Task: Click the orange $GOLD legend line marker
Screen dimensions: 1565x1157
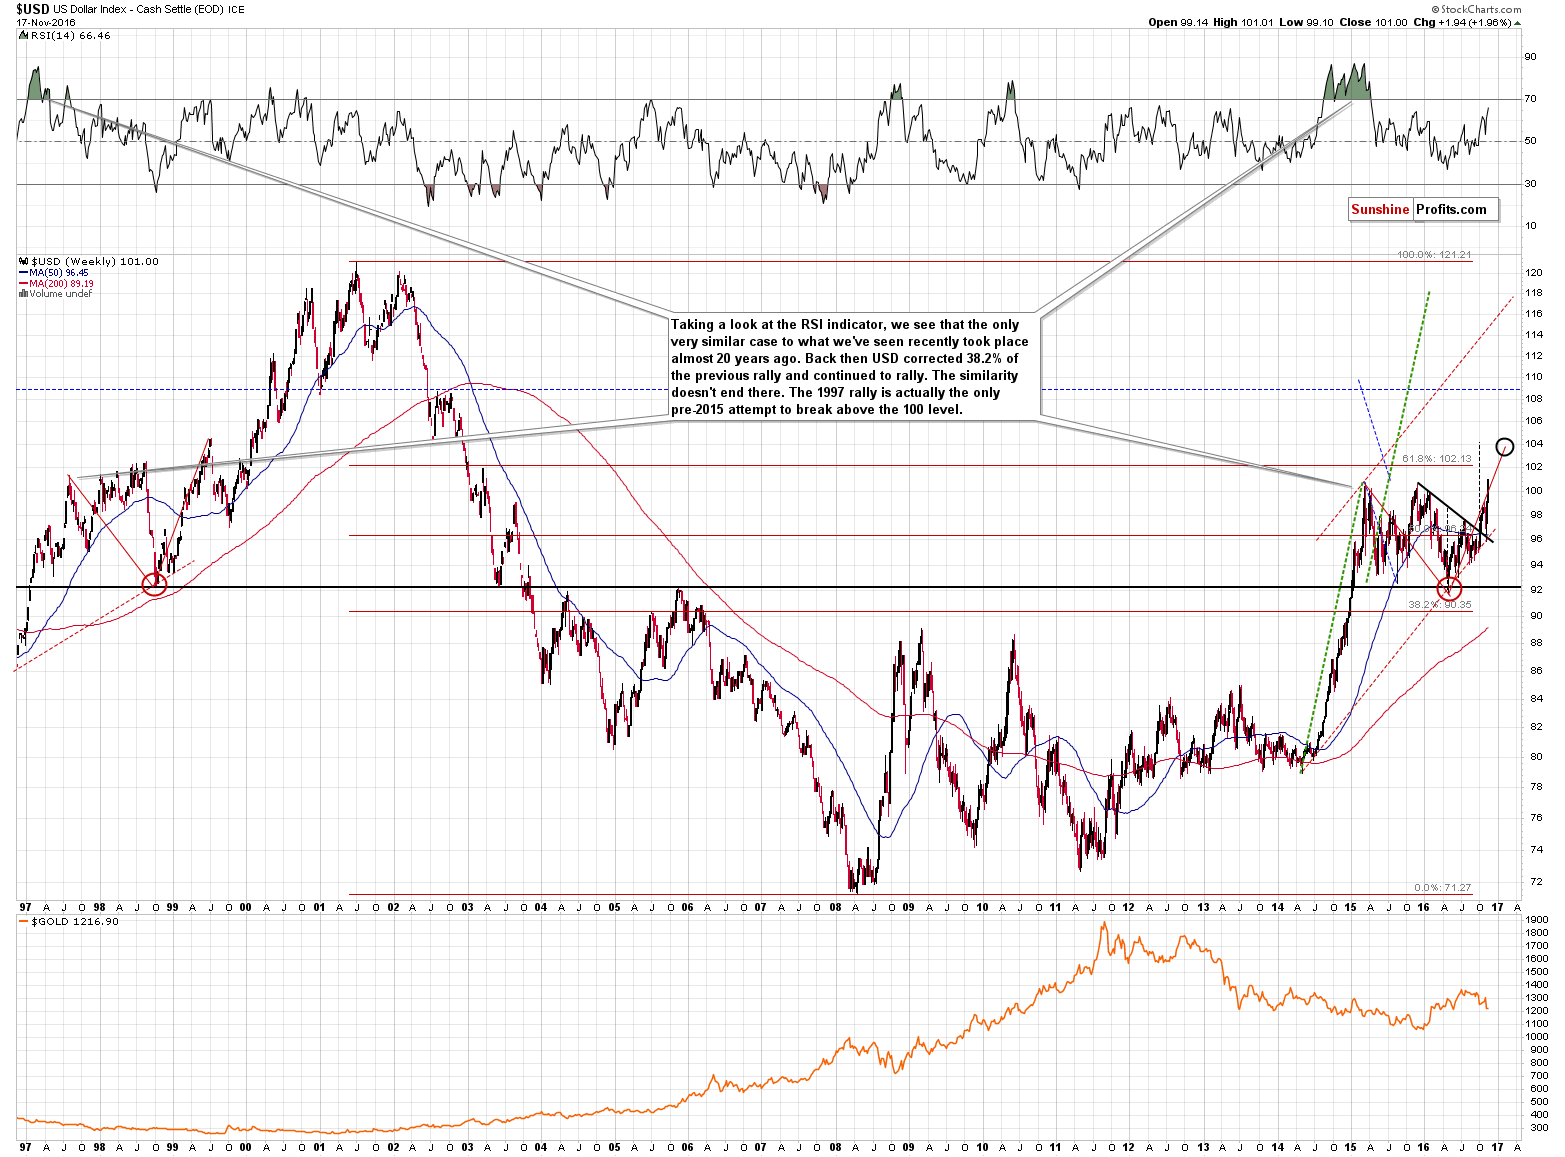Action: (23, 921)
